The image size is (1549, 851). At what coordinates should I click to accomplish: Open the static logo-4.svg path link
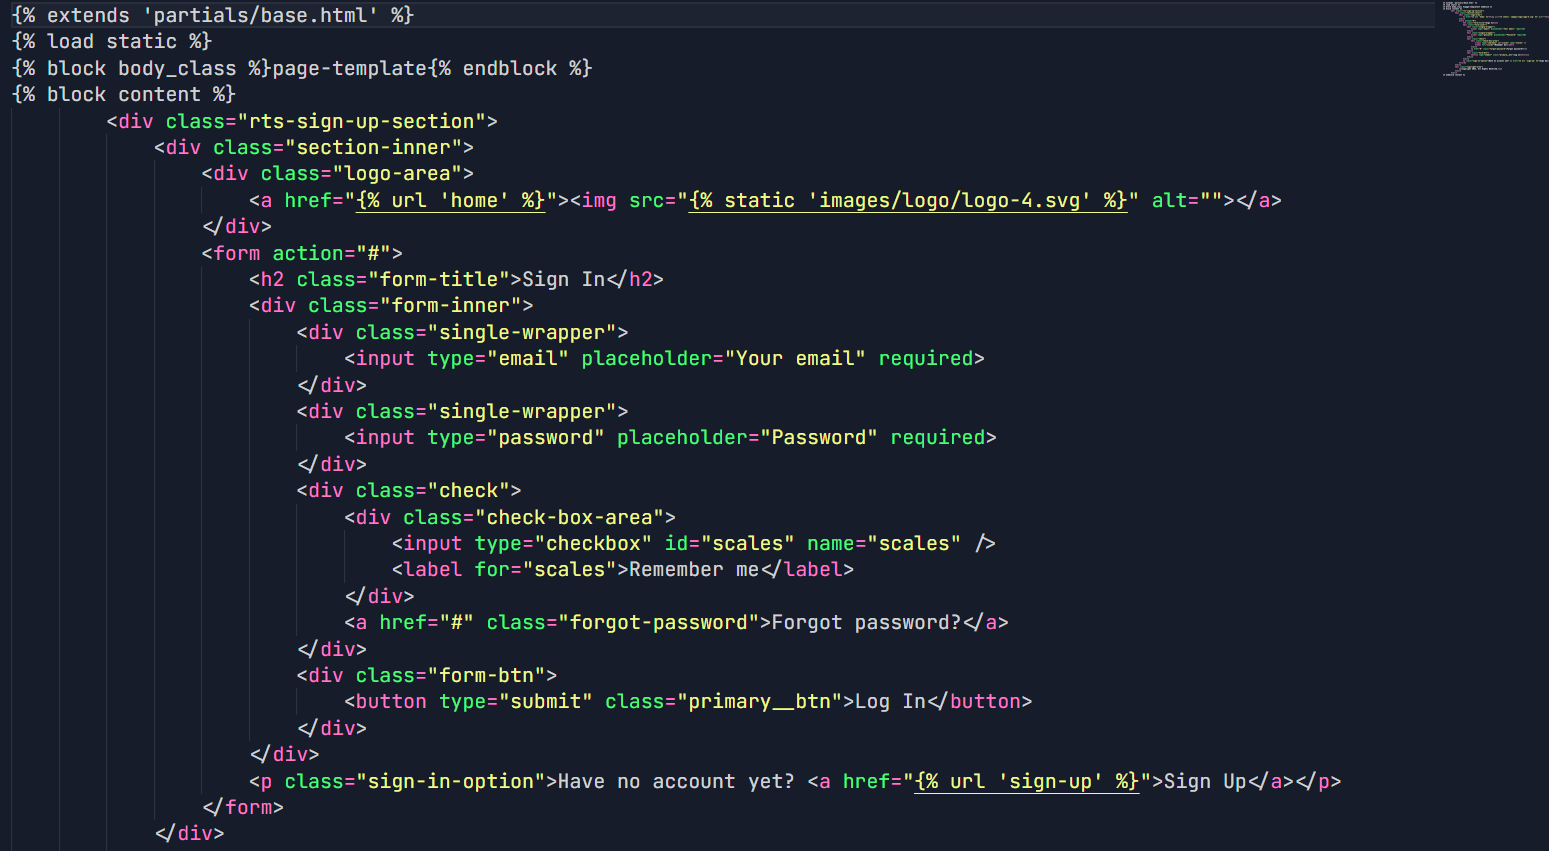[x=907, y=200]
